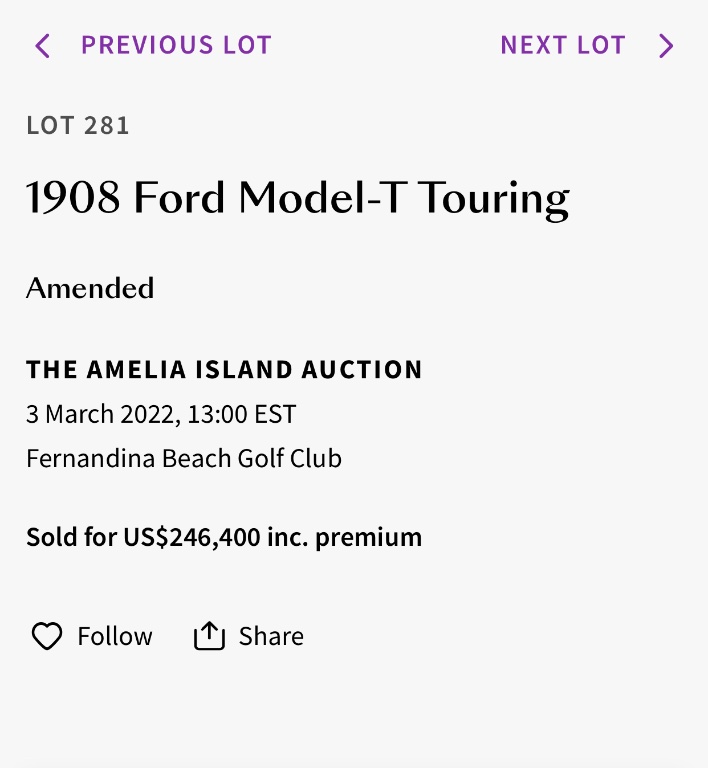Click Fernandina Beach Golf Club location
708x768 pixels.
coord(184,459)
